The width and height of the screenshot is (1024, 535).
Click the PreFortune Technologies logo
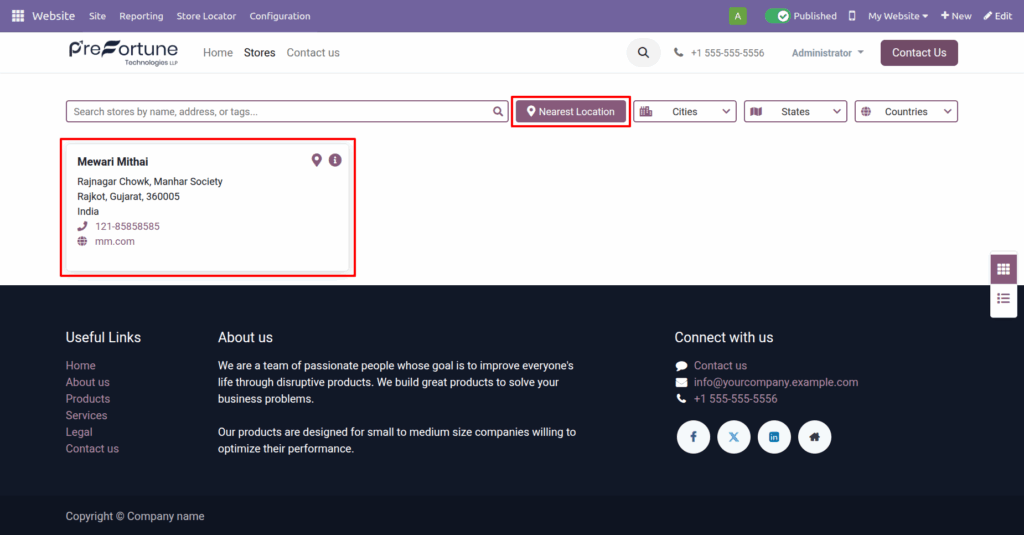tap(123, 53)
